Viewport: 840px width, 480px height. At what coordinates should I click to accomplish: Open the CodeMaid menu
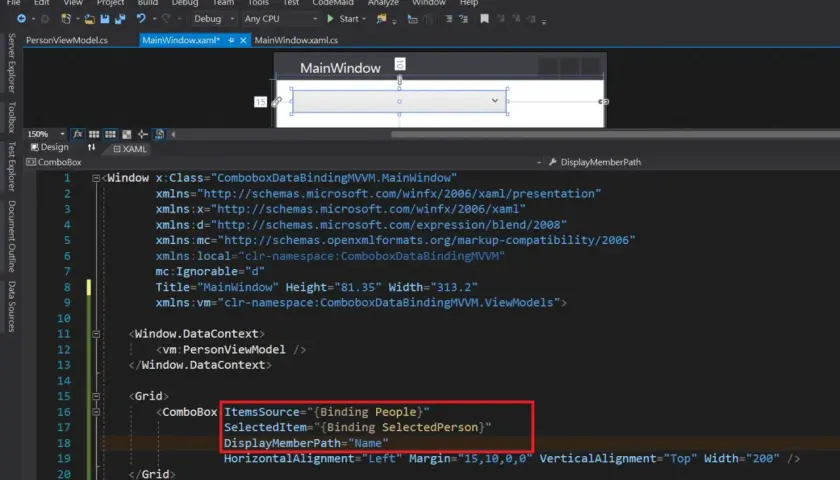[x=333, y=3]
